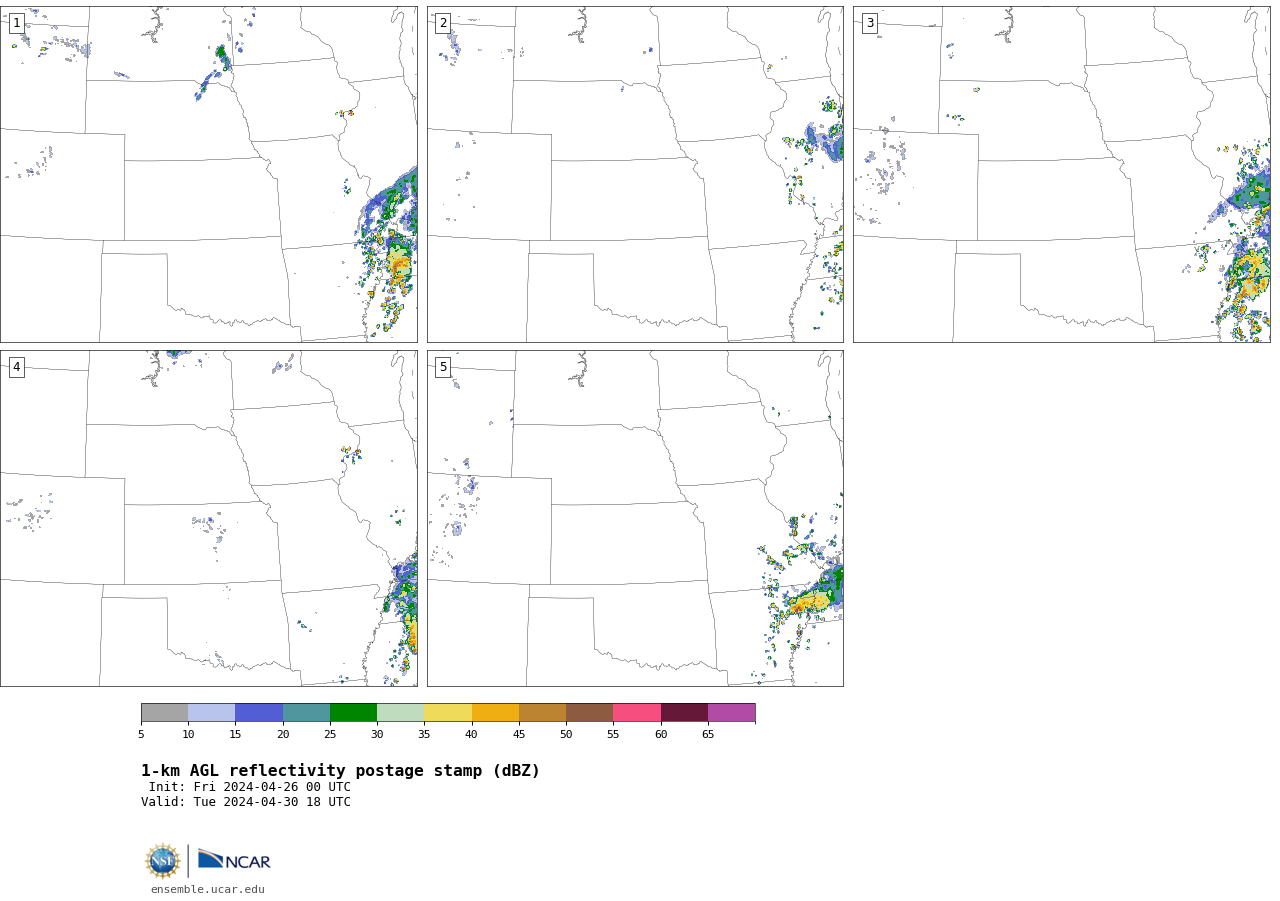
Task: Select the light lavender 10-15 dBZ swatch
Action: 211,712
